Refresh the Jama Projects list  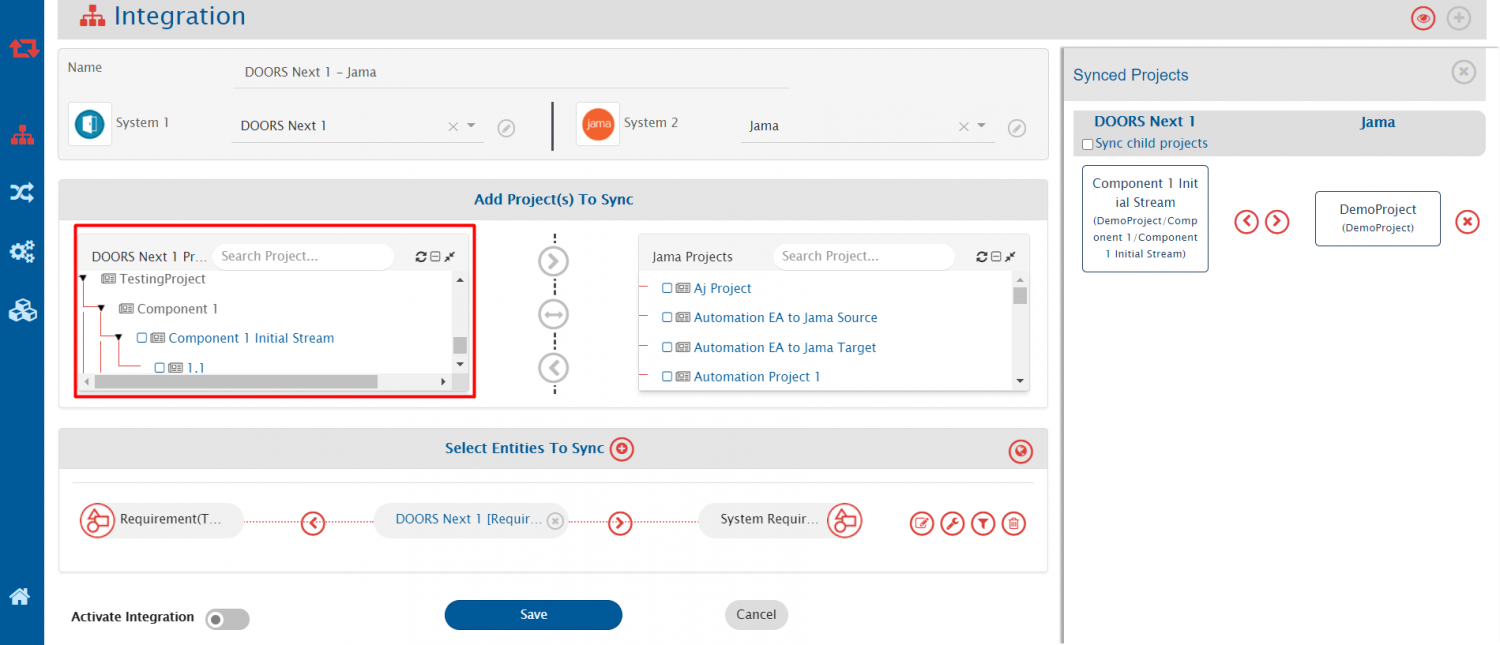pyautogui.click(x=982, y=257)
